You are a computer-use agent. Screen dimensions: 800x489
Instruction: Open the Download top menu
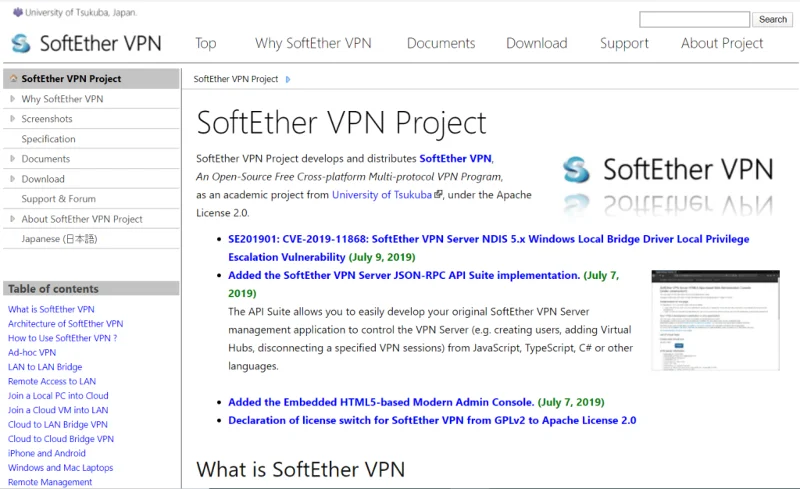537,43
